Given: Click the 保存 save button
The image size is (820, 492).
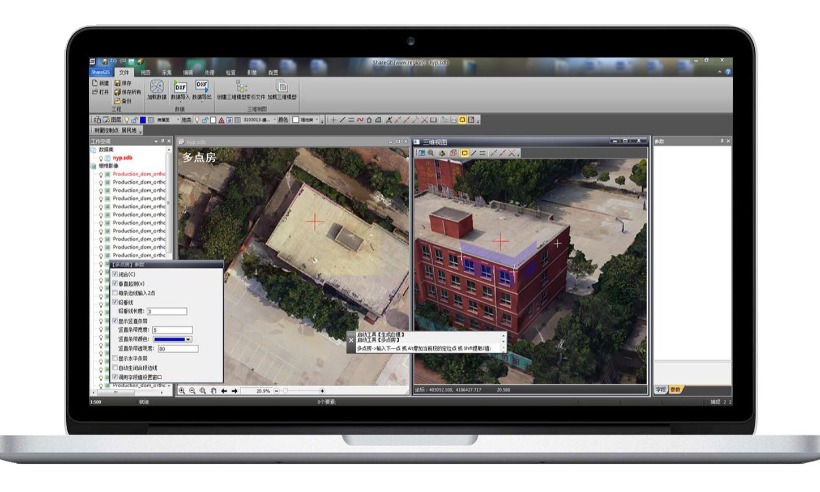Looking at the screenshot, I should 123,83.
